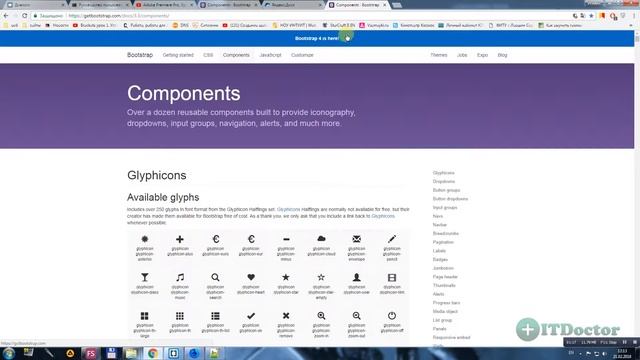Open Google Chrome from the taskbar
Viewport: 640px width, 360px height.
(153, 353)
